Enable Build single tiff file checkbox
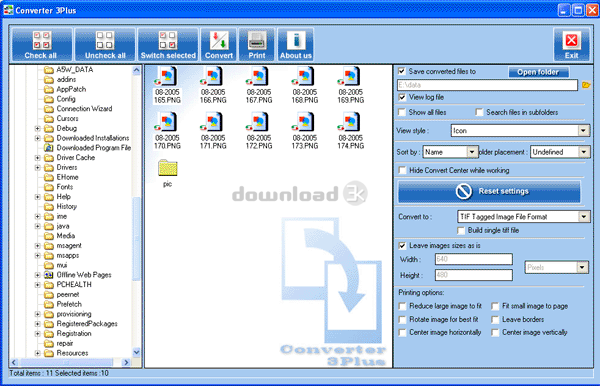 (x=461, y=230)
